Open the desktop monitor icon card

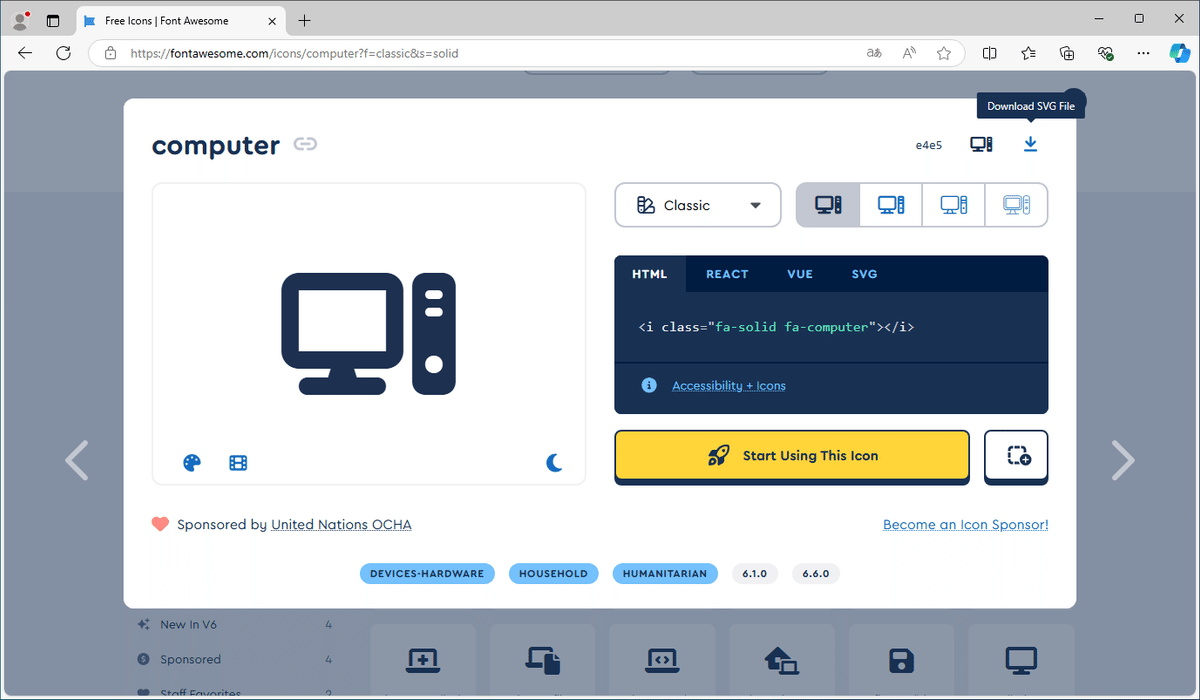(1021, 660)
